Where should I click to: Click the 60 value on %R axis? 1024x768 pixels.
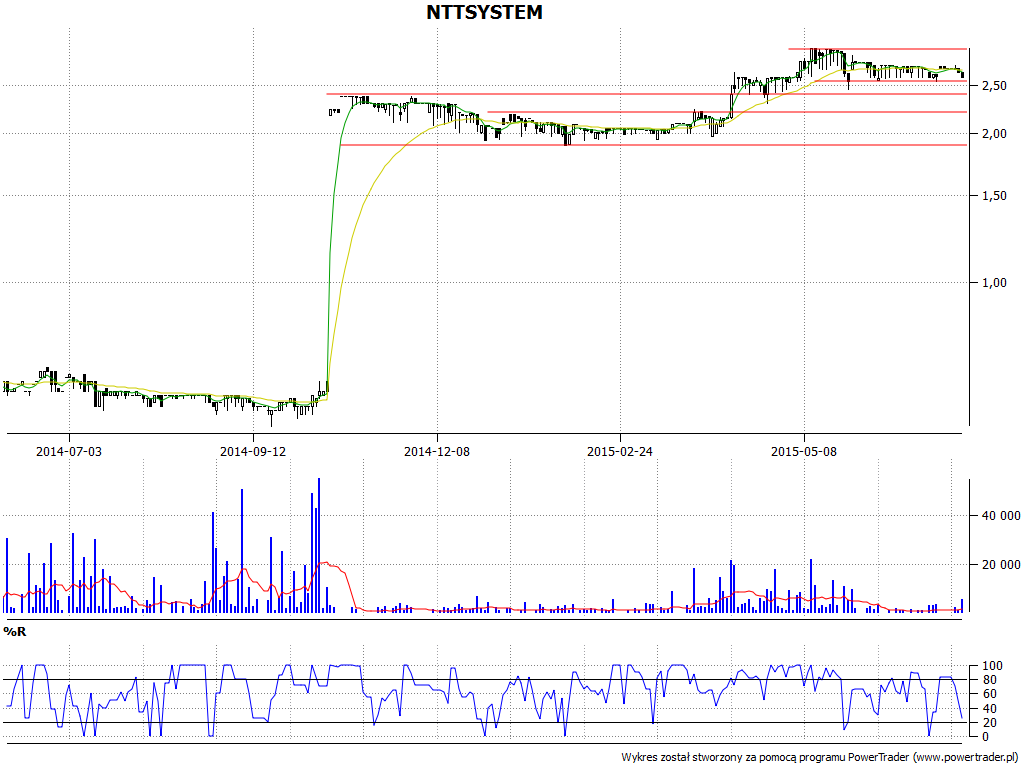coord(990,694)
